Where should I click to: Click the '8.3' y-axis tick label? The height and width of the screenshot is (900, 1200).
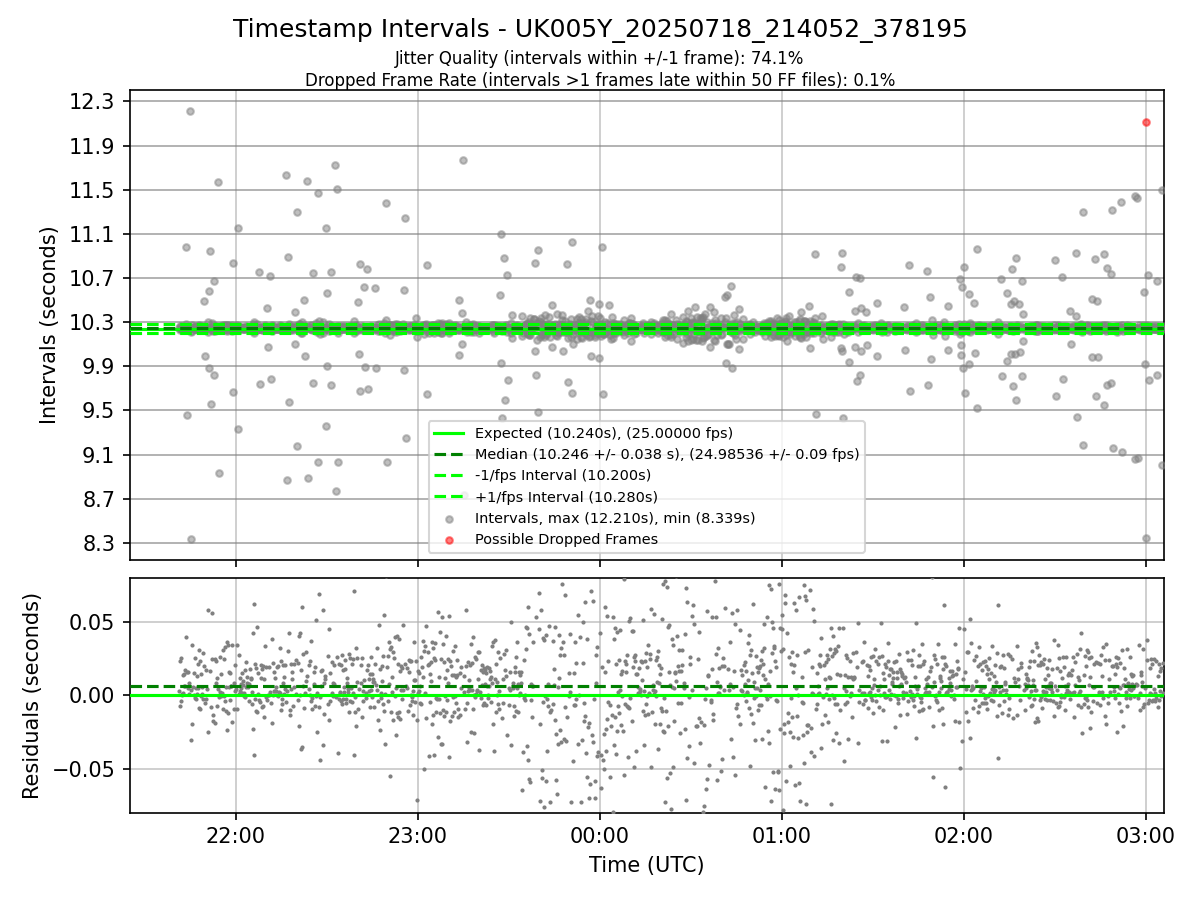pyautogui.click(x=99, y=543)
